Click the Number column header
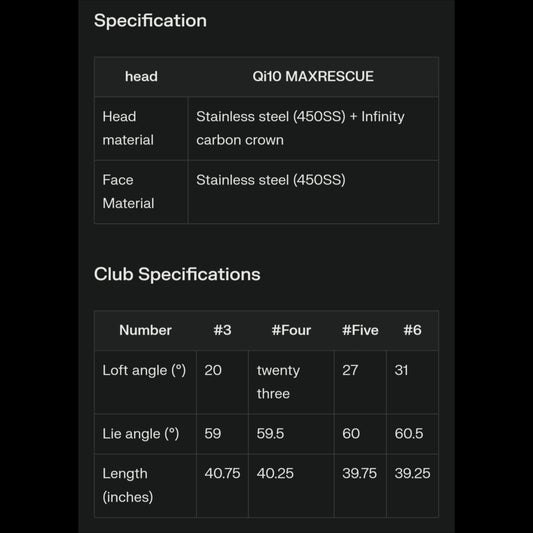This screenshot has height=533, width=533. [145, 330]
